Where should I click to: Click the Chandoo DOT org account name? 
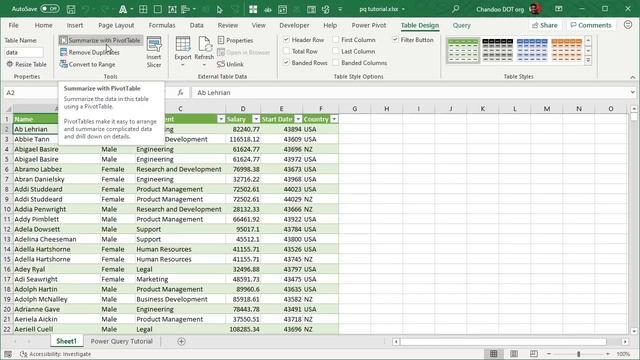(x=500, y=9)
